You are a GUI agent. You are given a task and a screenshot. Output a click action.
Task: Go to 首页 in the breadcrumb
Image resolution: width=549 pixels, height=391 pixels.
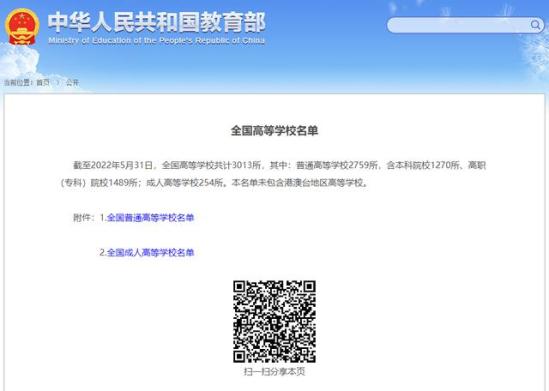pos(43,83)
